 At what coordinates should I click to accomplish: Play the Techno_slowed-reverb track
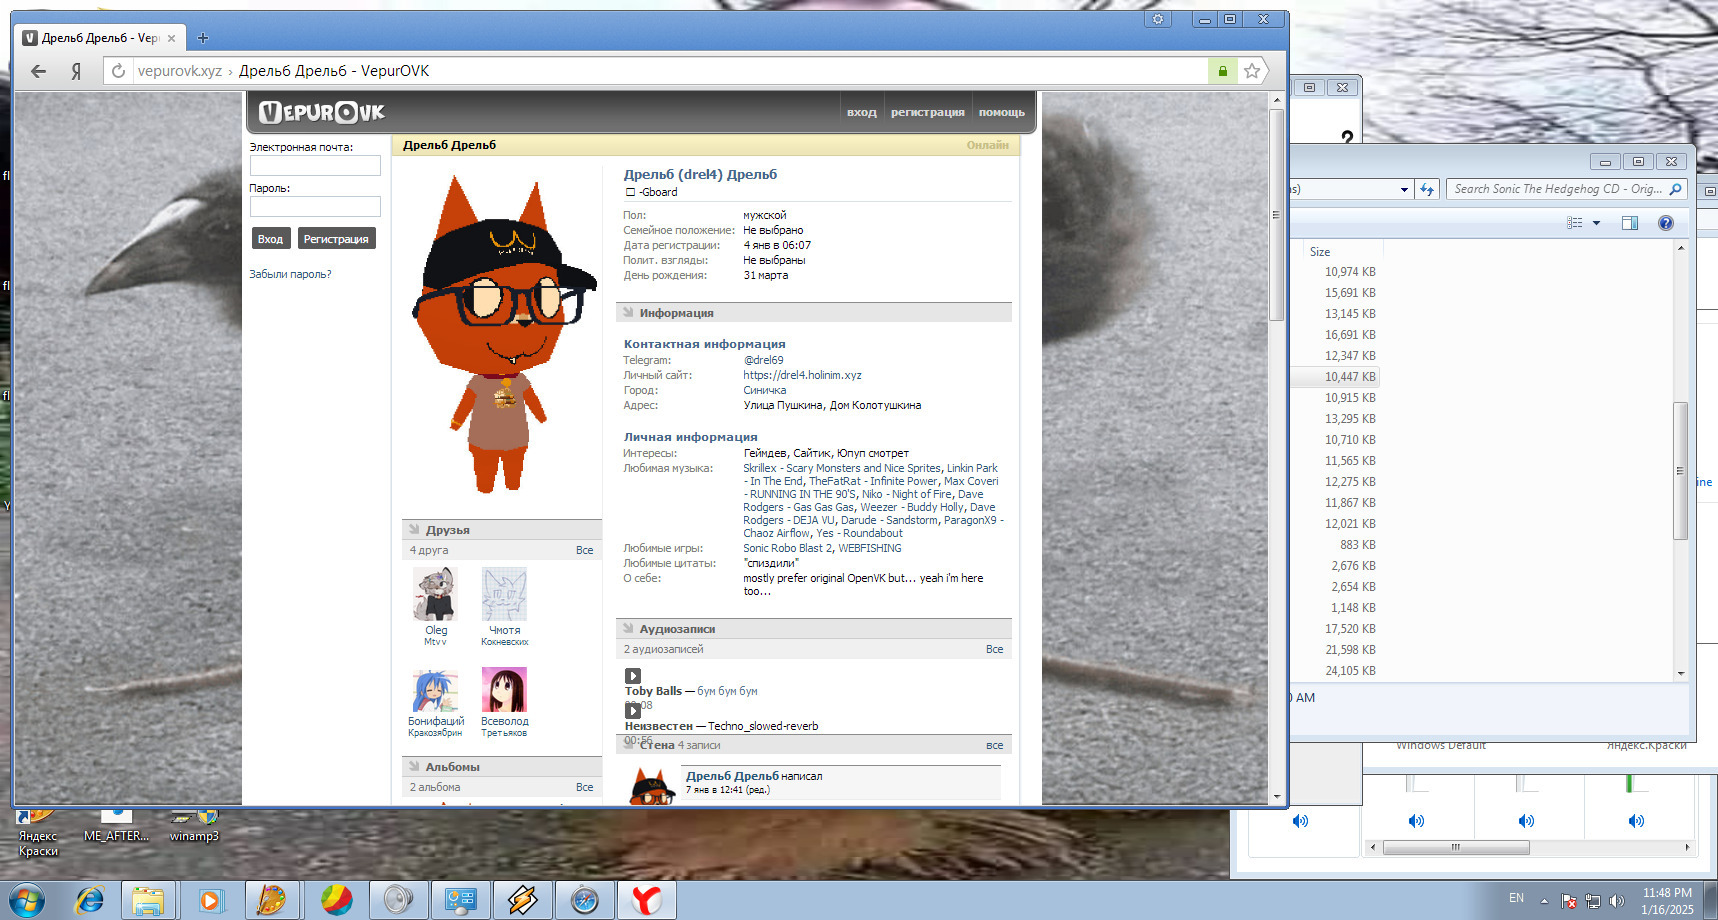tap(632, 711)
